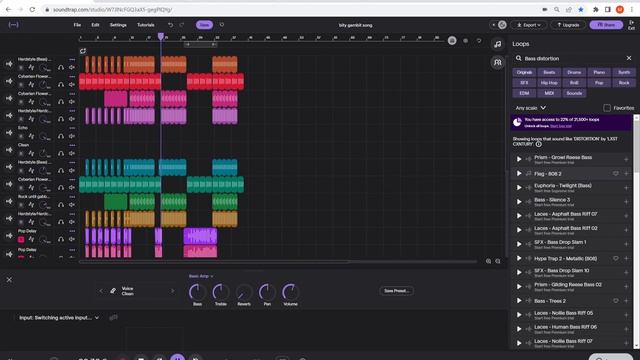Open the Tutorials menu
Image resolution: width=640 pixels, height=360 pixels.
(x=146, y=25)
